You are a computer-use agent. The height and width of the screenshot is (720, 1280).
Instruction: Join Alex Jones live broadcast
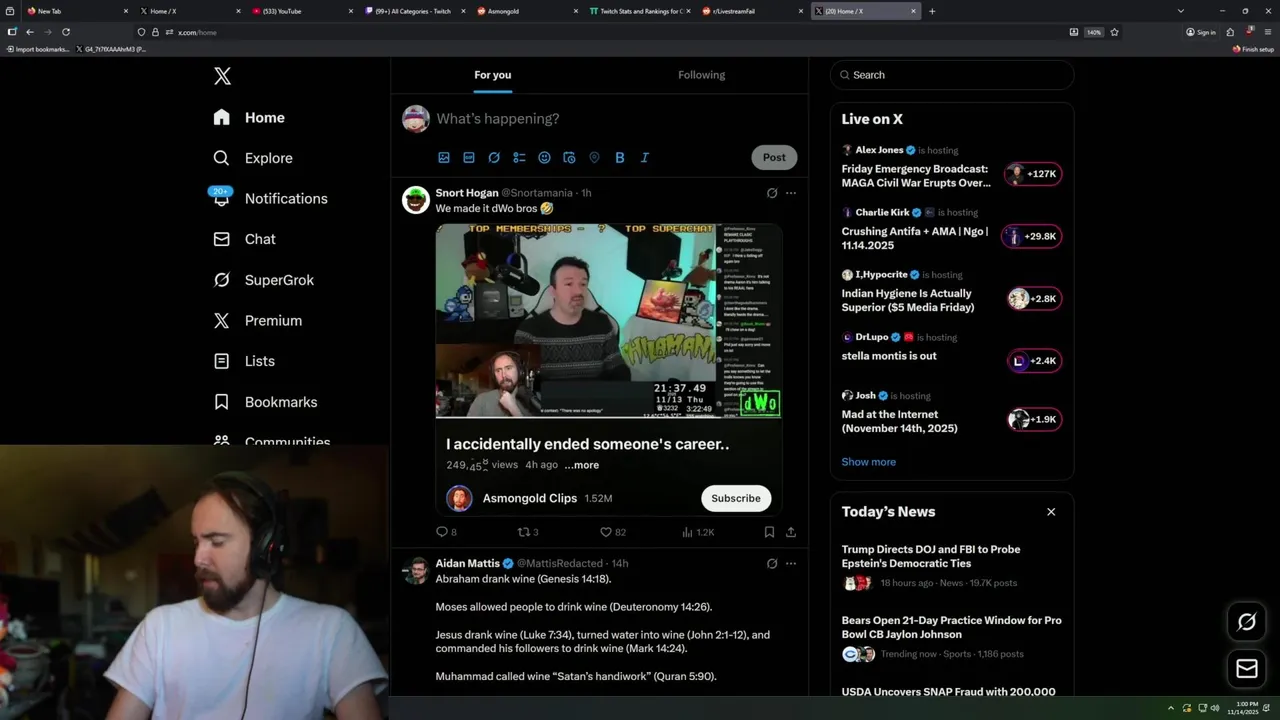point(952,167)
